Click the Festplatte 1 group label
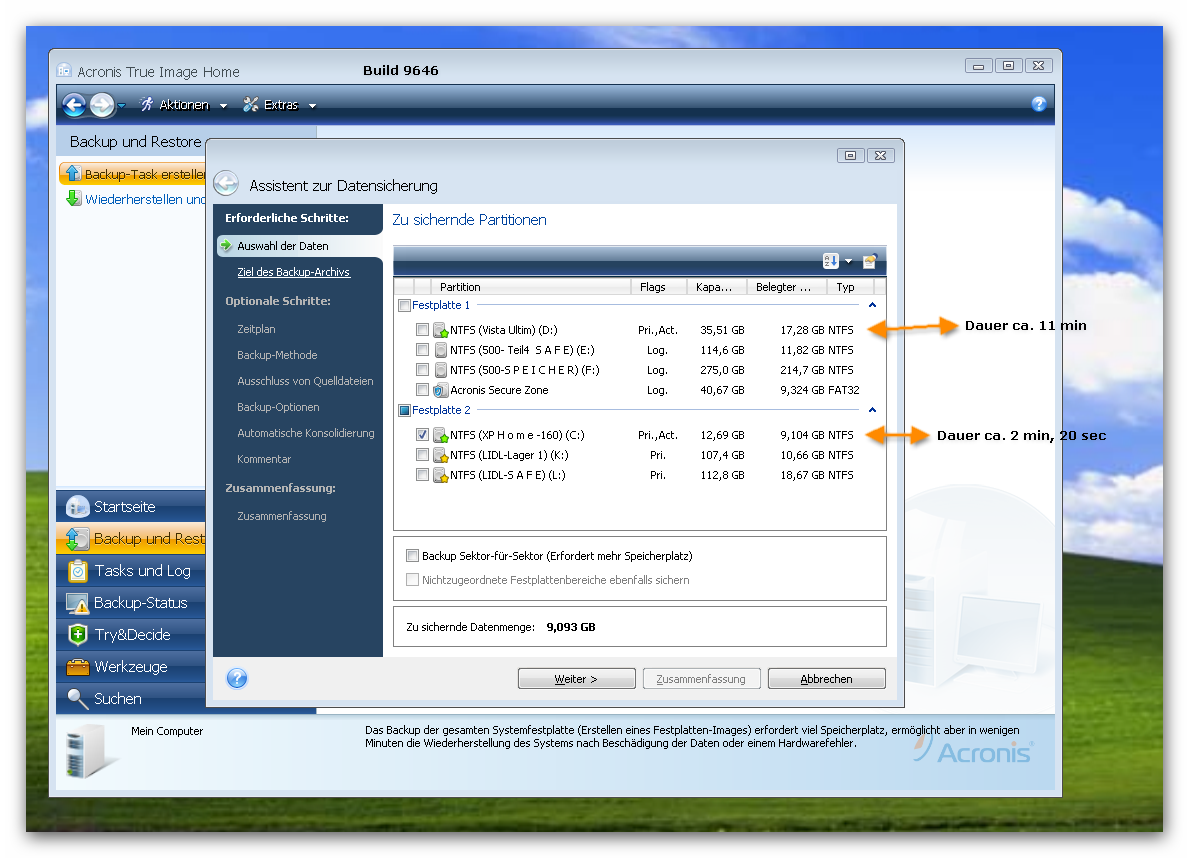This screenshot has width=1189, height=858. click(x=441, y=305)
